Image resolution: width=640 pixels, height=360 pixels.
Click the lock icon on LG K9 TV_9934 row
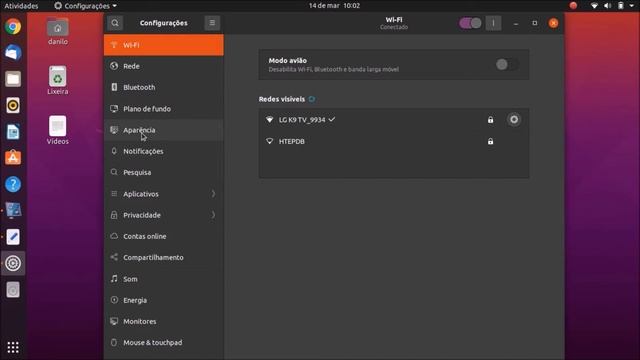(x=490, y=120)
